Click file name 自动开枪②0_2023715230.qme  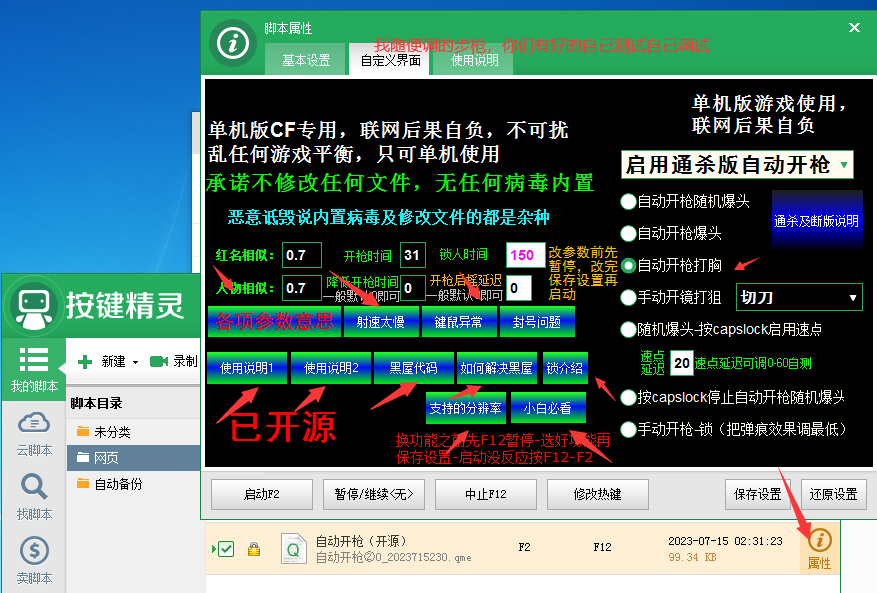pyautogui.click(x=394, y=557)
